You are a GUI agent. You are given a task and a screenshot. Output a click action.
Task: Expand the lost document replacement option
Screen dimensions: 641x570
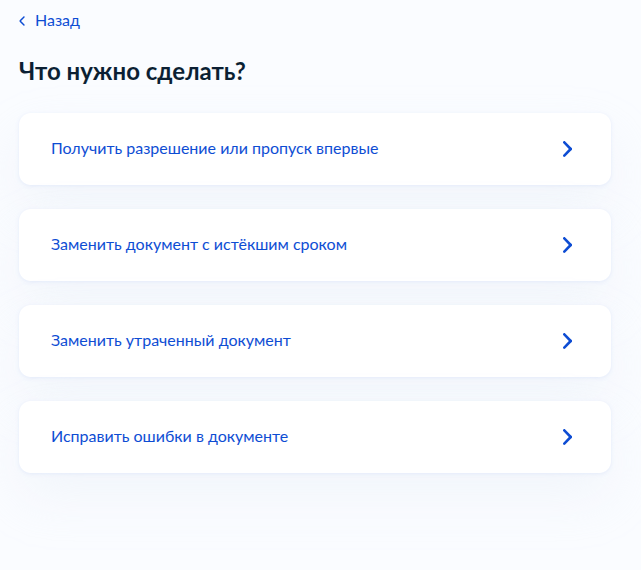click(x=315, y=341)
